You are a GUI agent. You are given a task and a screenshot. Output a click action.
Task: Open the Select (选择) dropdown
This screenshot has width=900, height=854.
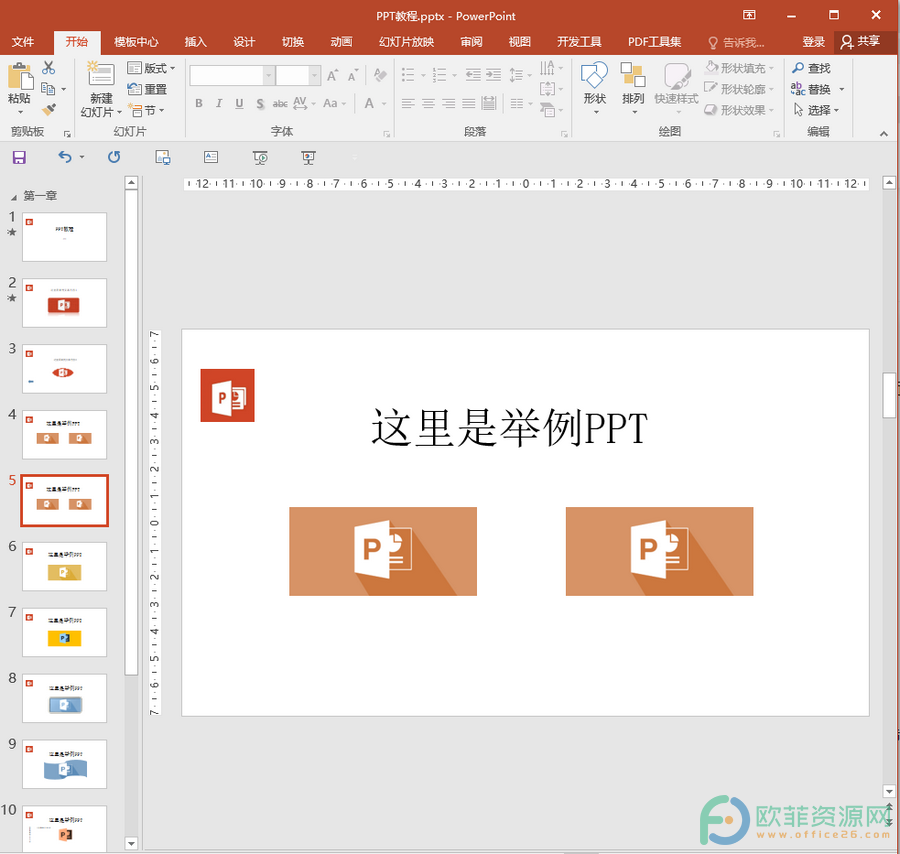[x=816, y=110]
